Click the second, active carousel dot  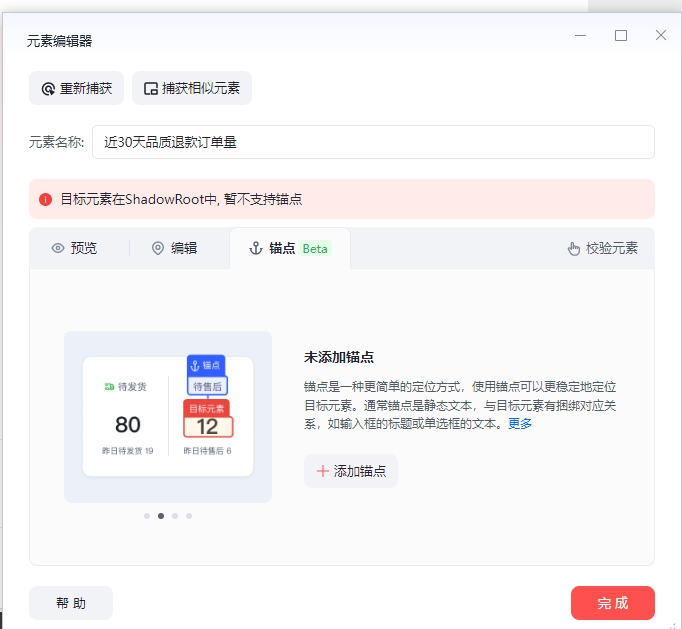[161, 516]
